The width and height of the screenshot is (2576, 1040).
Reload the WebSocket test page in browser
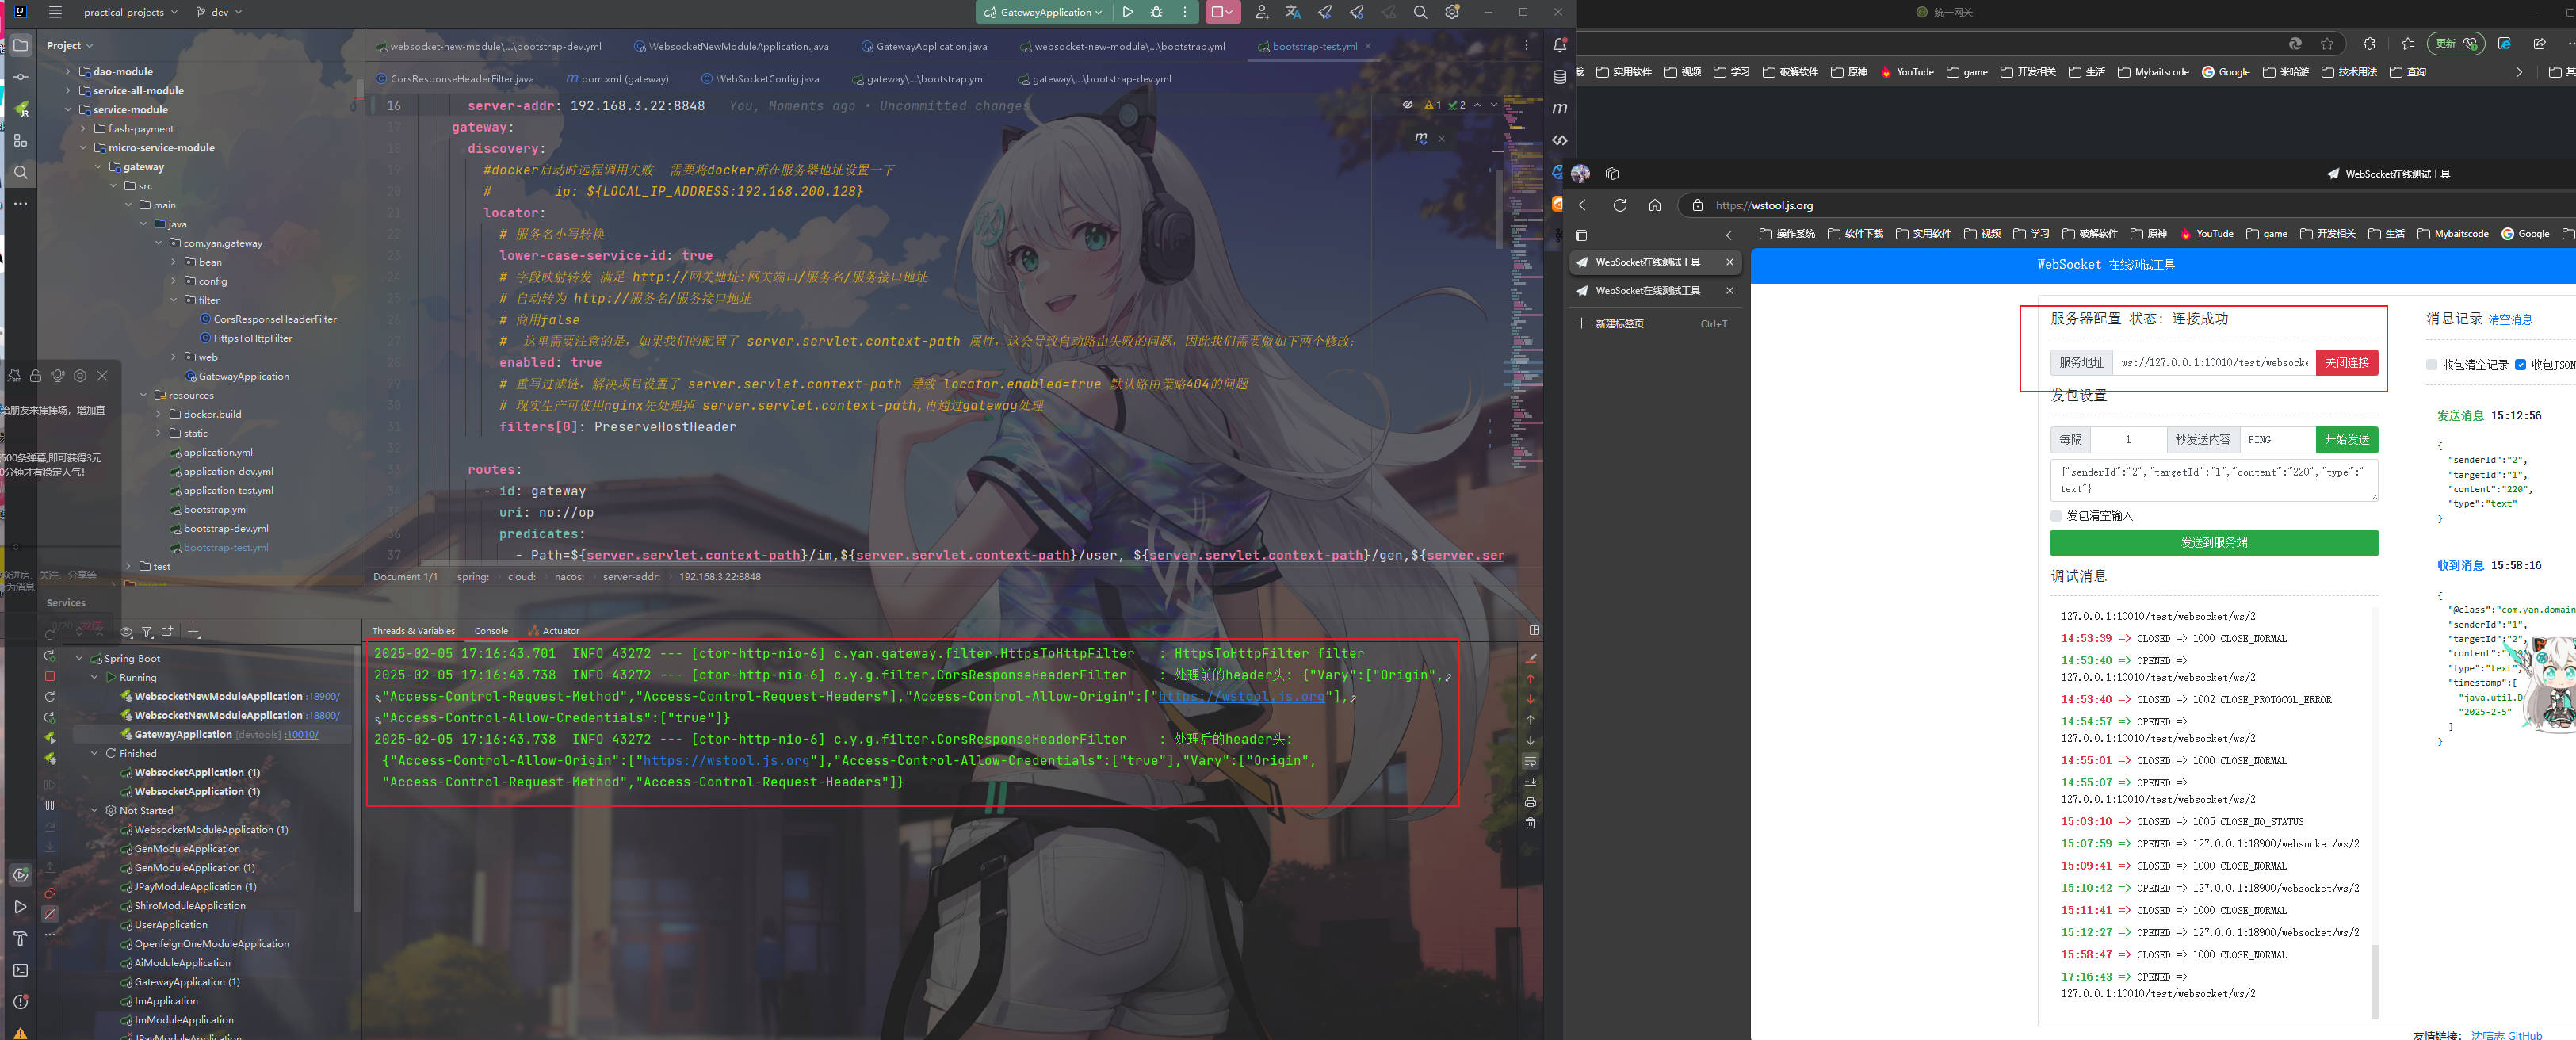pos(1620,205)
